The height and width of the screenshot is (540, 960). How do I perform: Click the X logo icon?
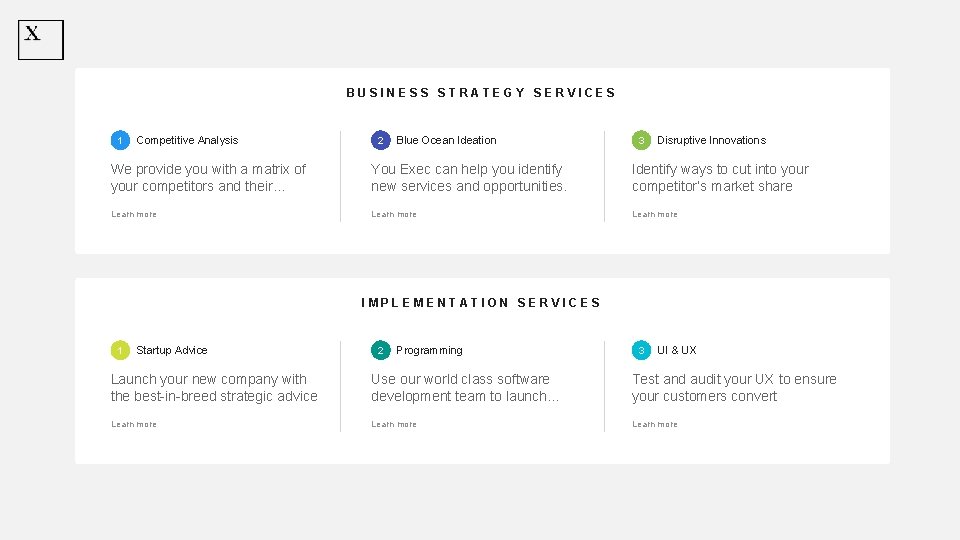(x=40, y=40)
